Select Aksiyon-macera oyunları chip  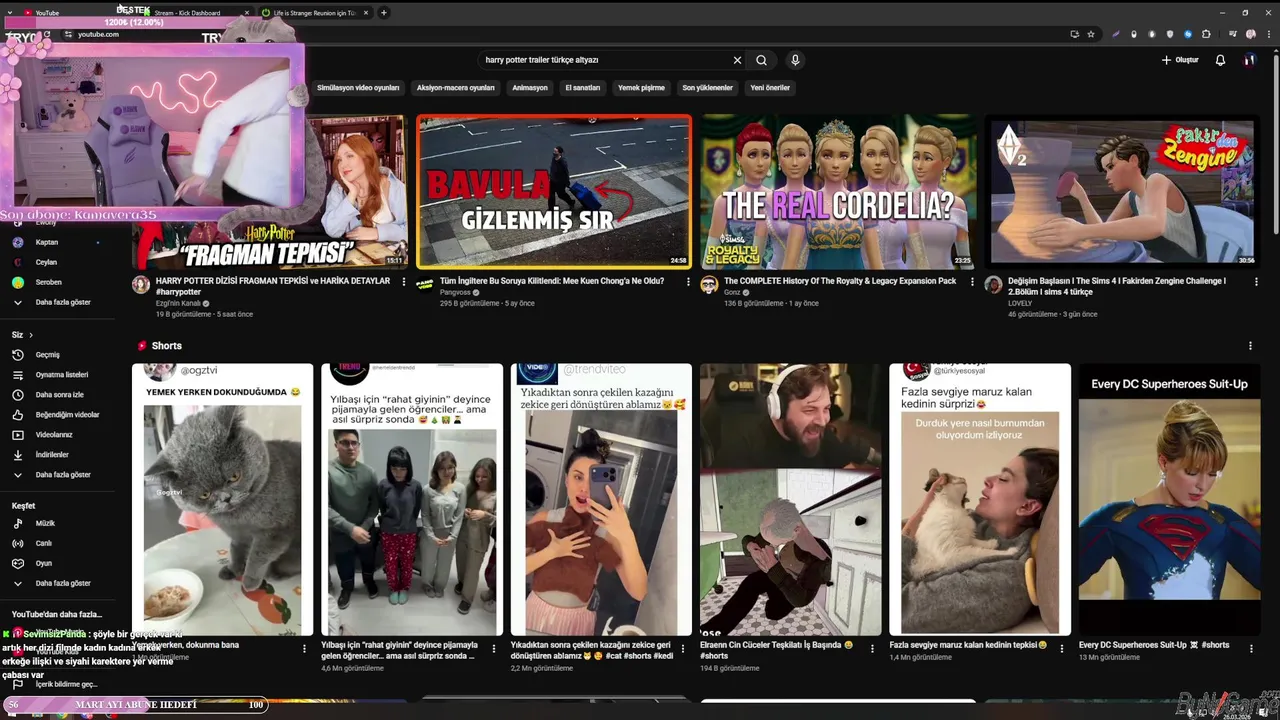click(456, 88)
